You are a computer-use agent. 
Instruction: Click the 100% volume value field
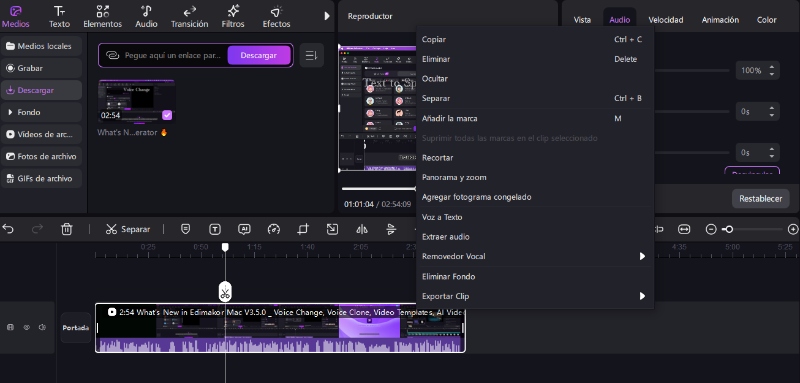tap(751, 70)
